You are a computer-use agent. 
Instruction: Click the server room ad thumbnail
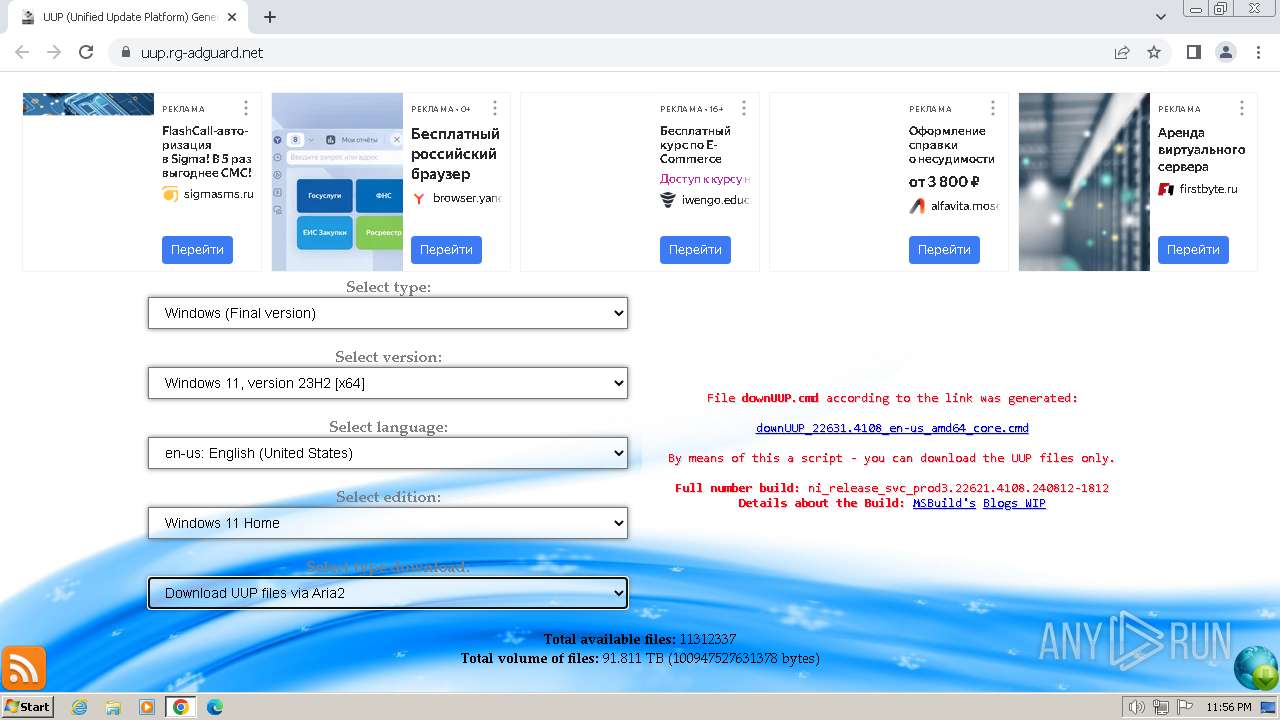tap(1084, 182)
